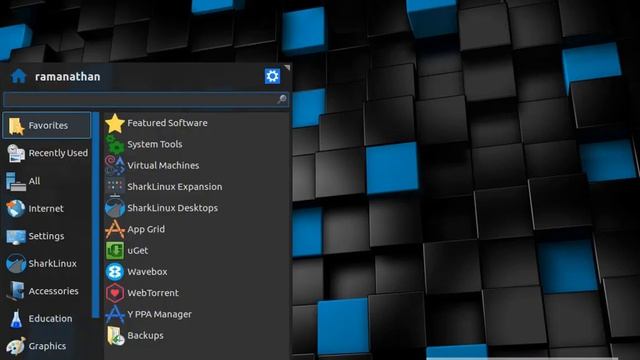Click the Wavebox blue icon

115,271
